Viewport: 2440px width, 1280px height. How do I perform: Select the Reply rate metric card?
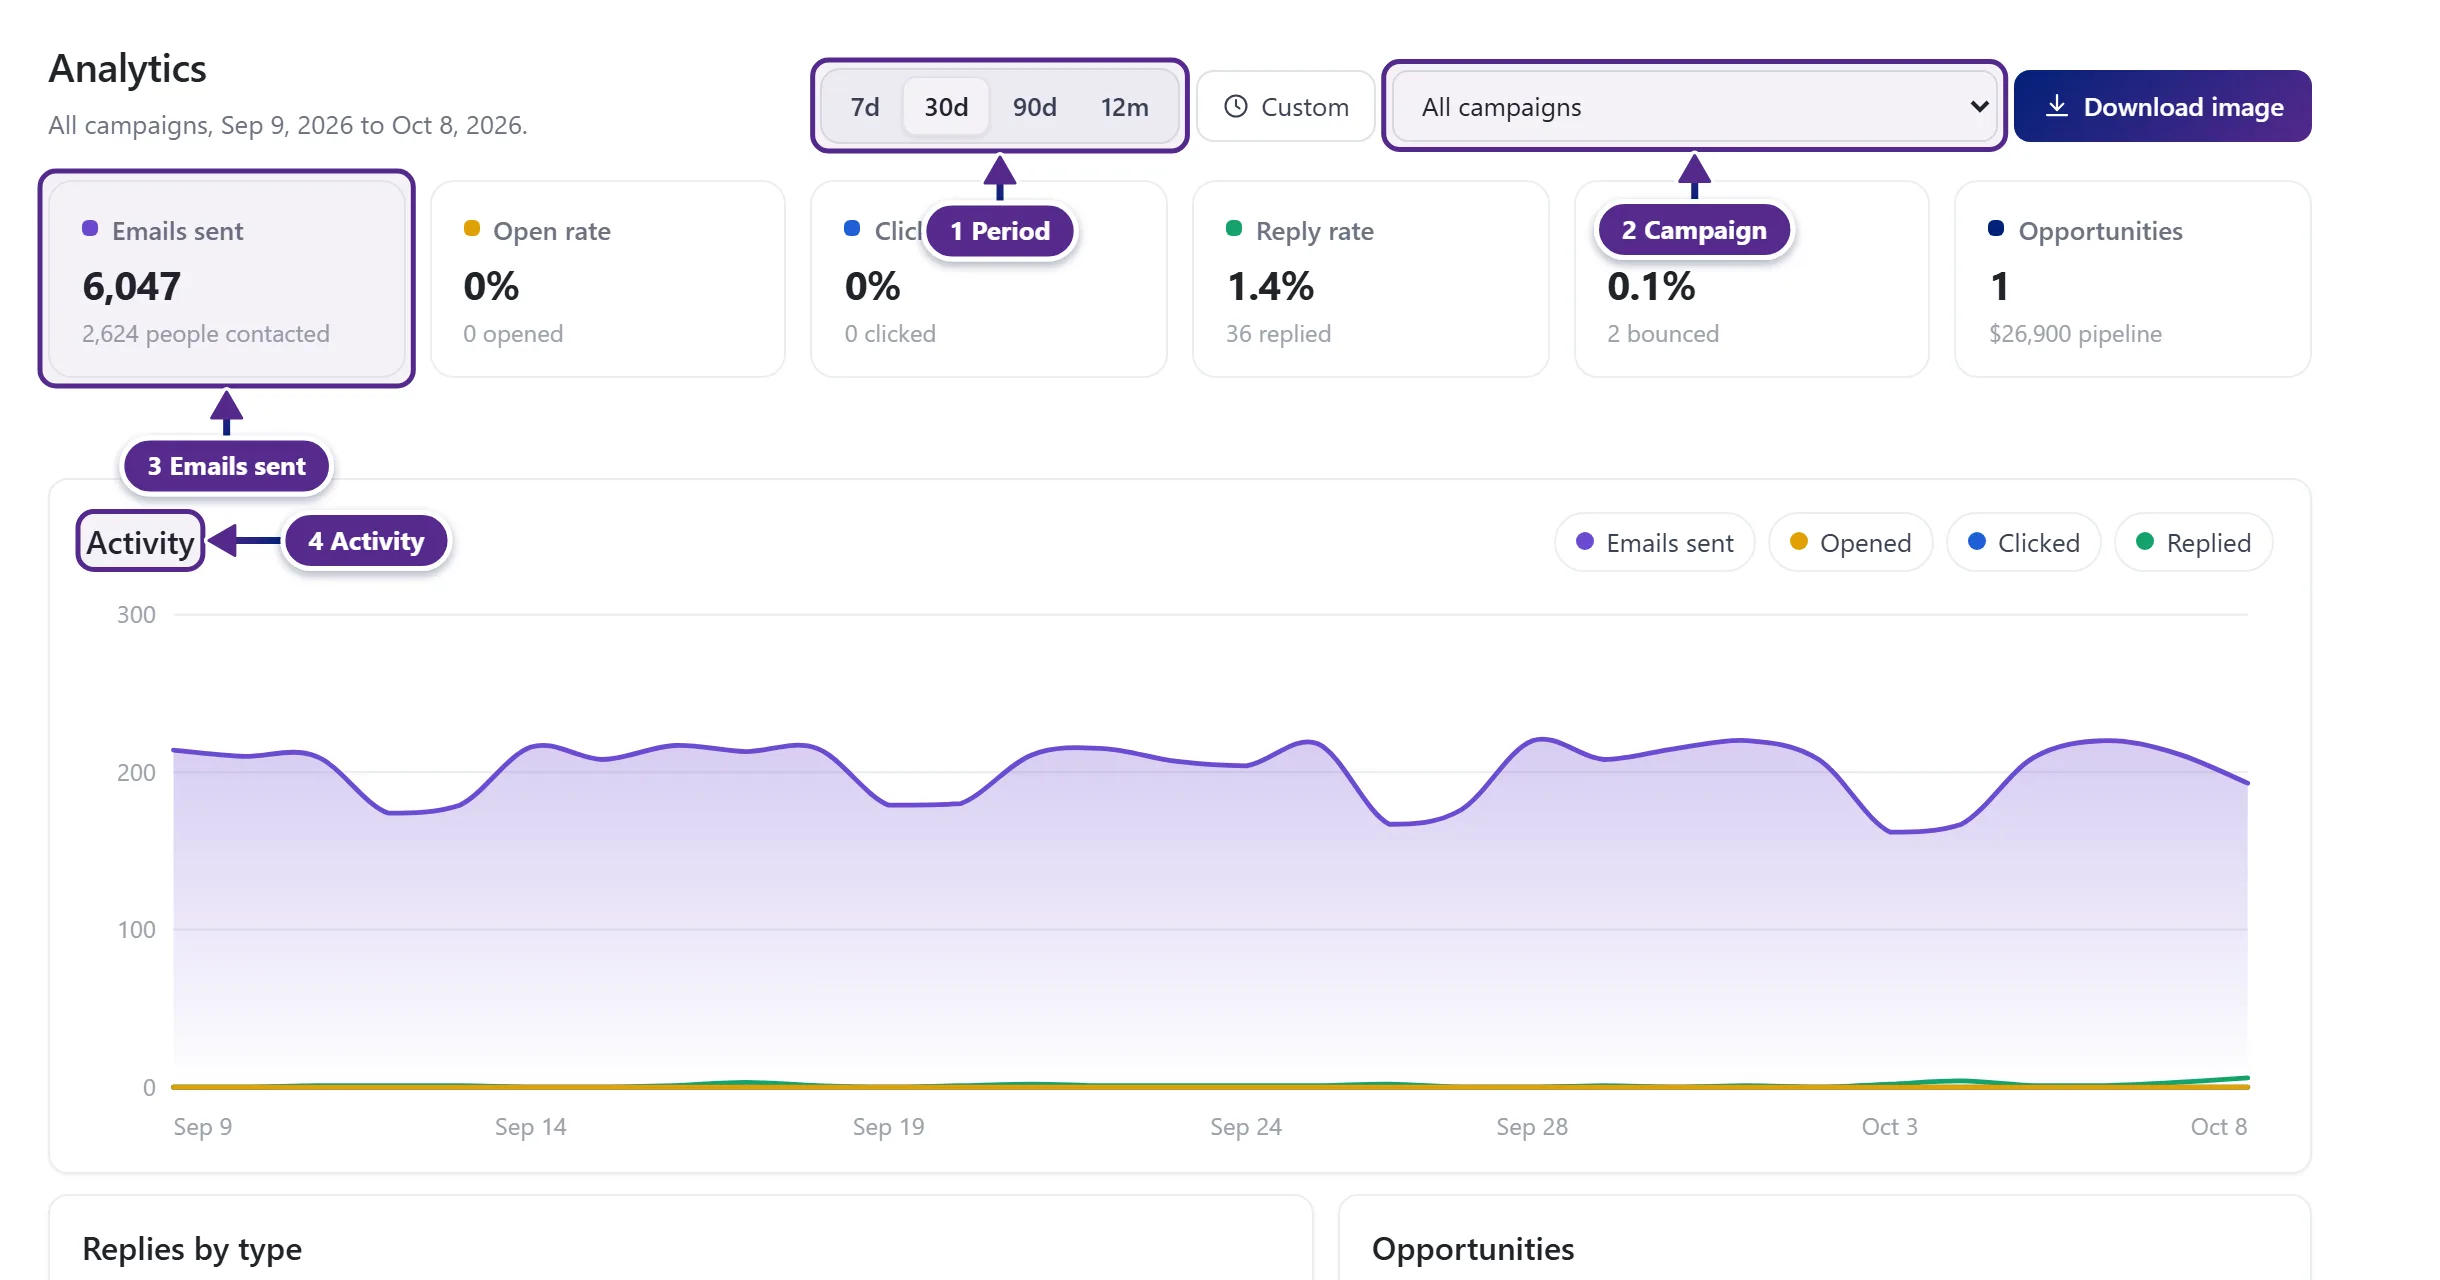[x=1371, y=279]
